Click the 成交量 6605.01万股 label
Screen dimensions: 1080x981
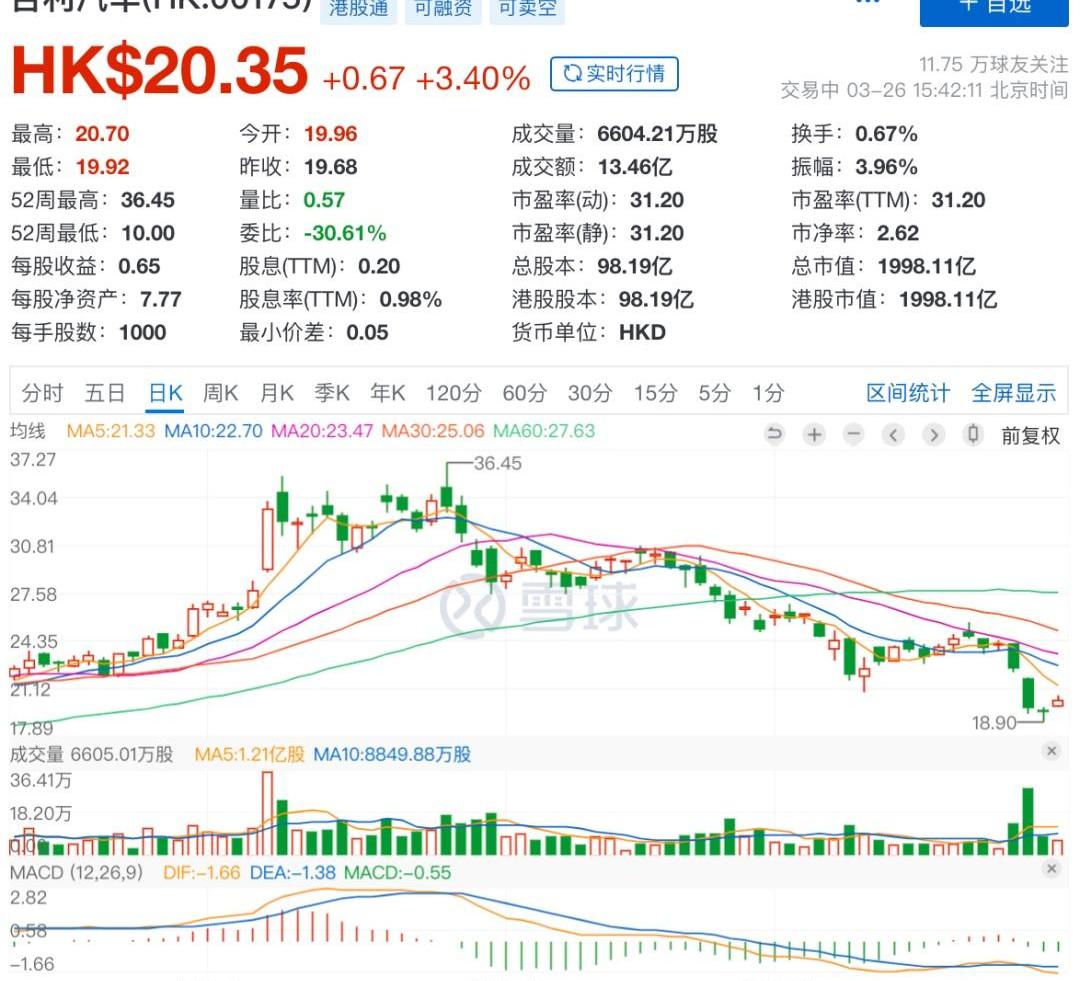[x=92, y=754]
